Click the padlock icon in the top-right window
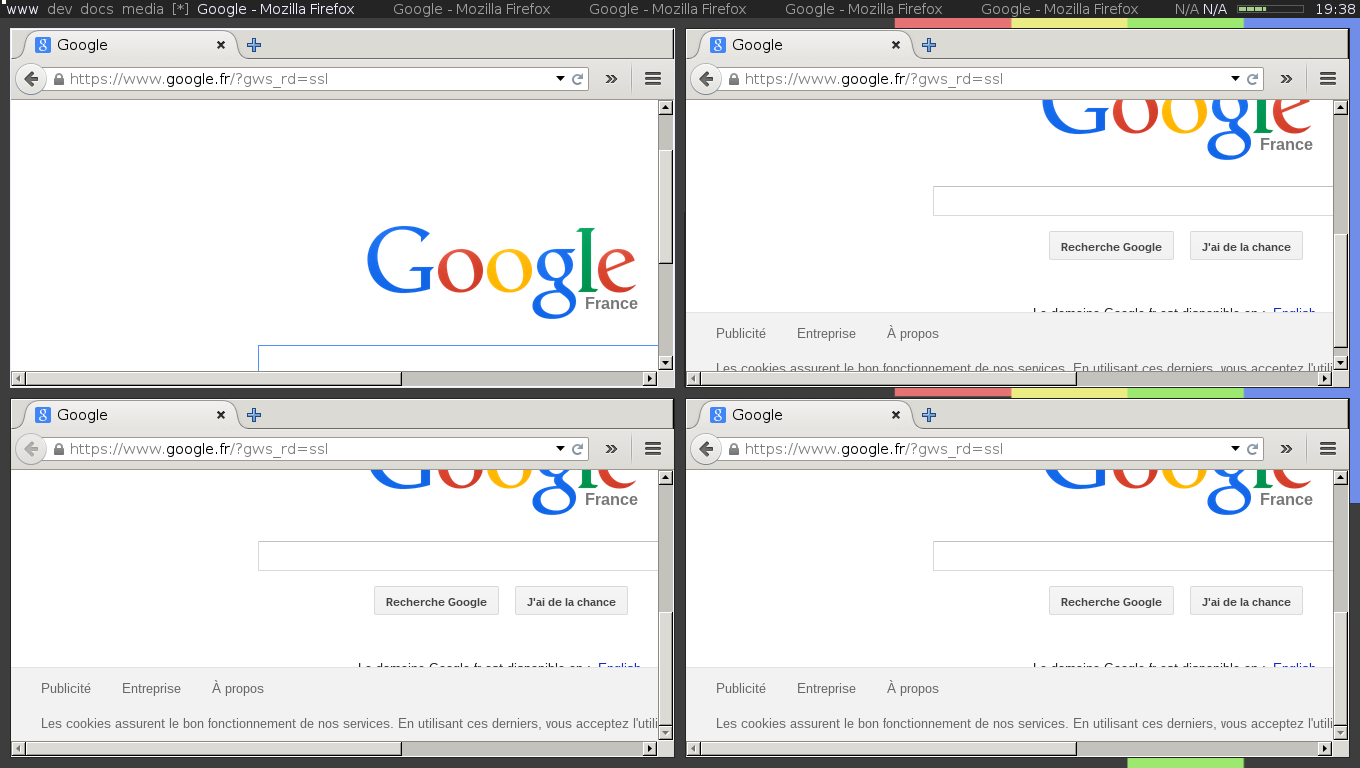The image size is (1360, 768). coord(734,79)
